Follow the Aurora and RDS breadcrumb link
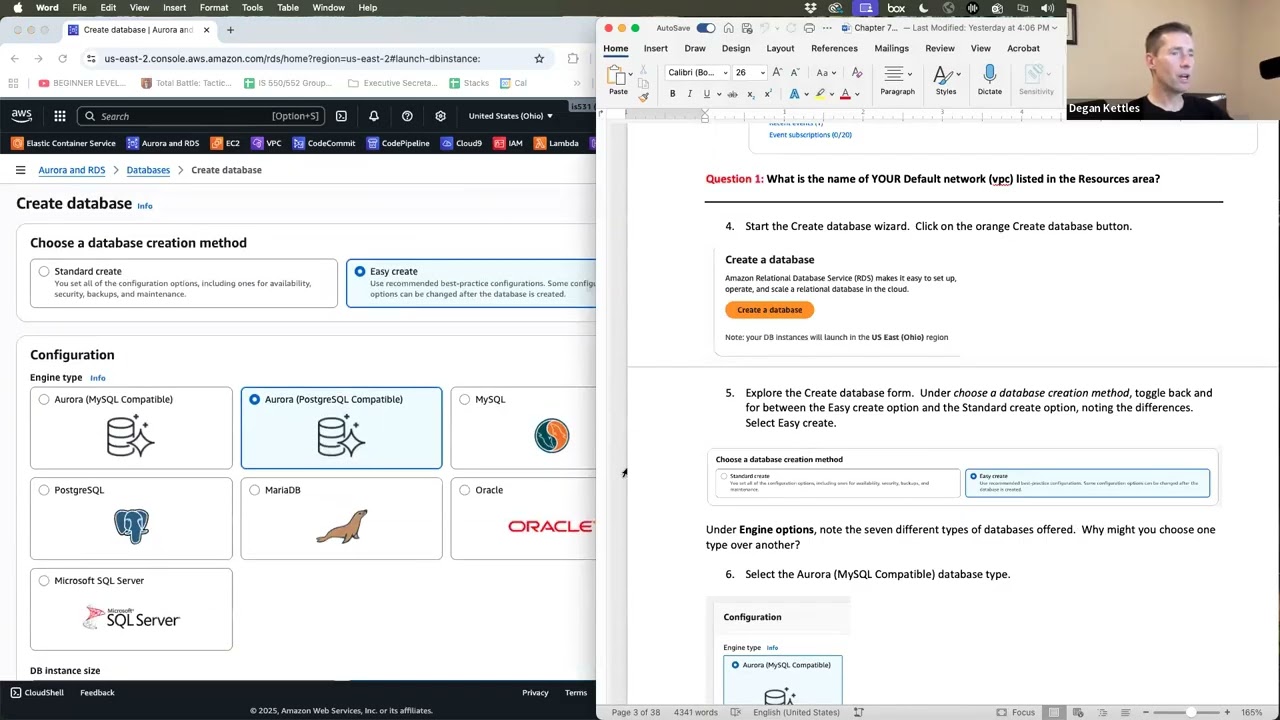Image resolution: width=1280 pixels, height=720 pixels. 71,170
